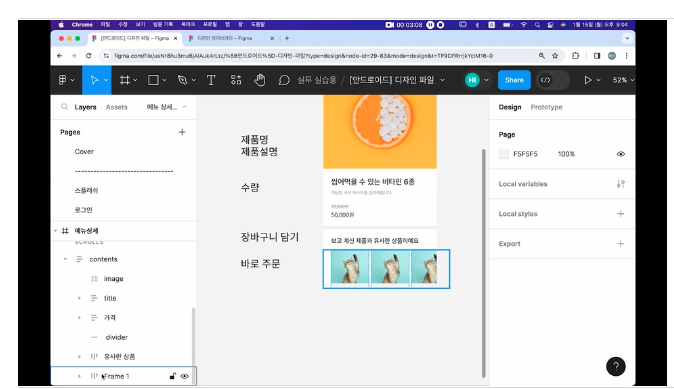Open the user avatar HI menu
The height and width of the screenshot is (389, 674).
pos(472,80)
